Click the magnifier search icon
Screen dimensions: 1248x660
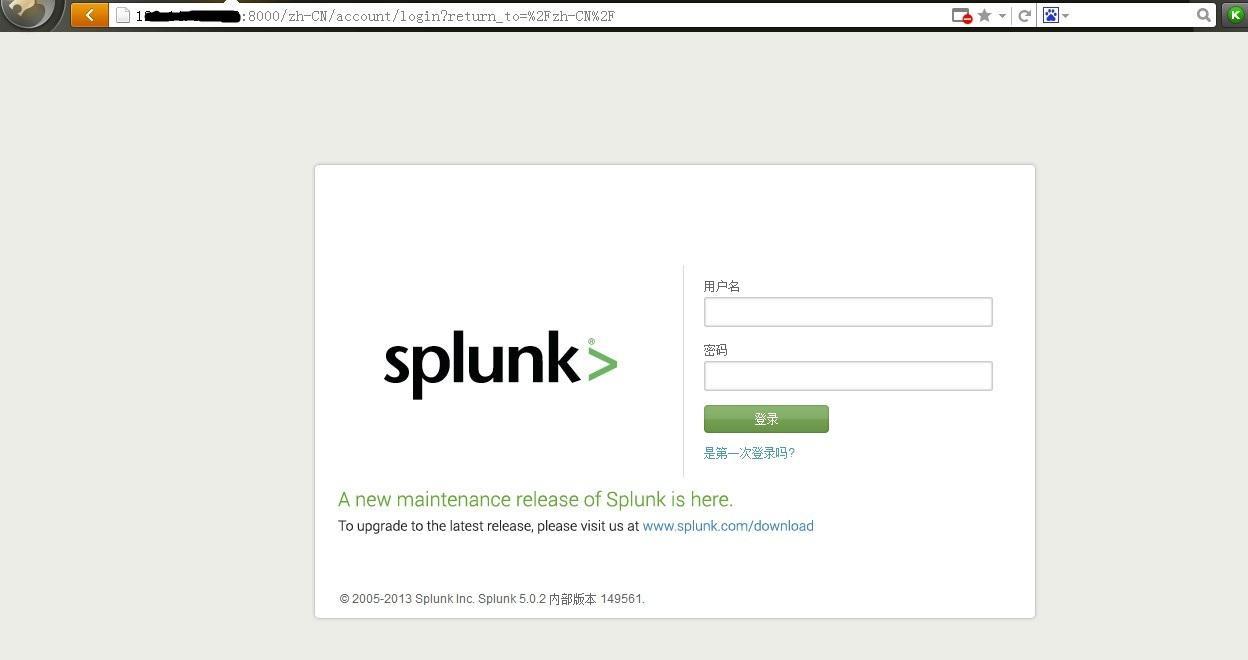point(1203,15)
